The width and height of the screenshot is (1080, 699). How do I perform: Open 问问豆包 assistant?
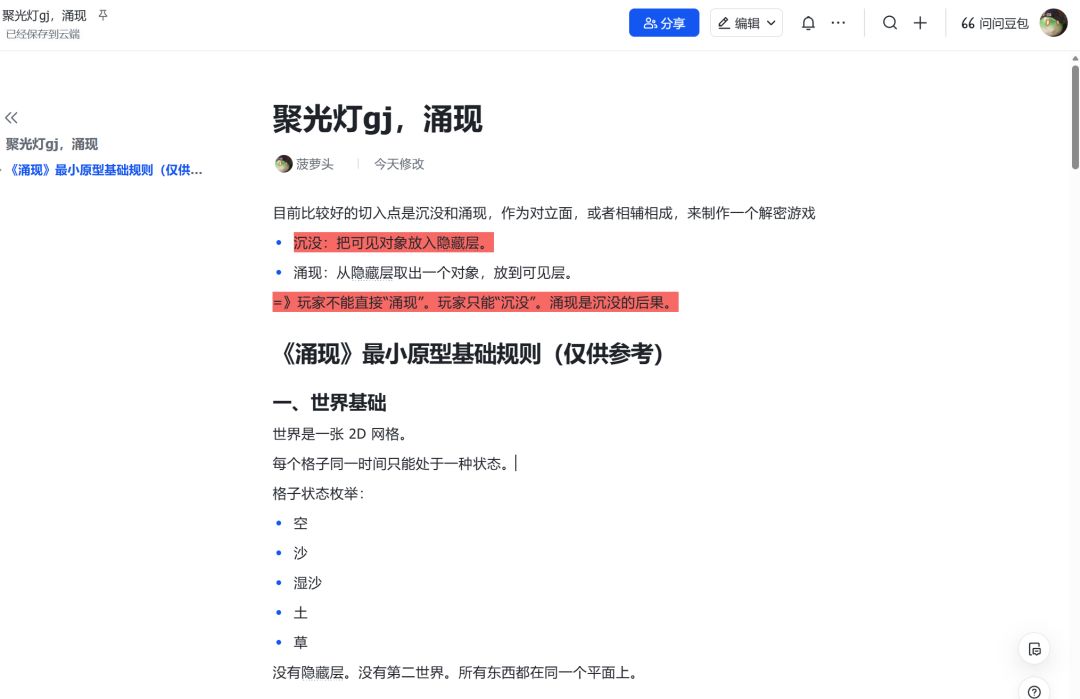(995, 23)
